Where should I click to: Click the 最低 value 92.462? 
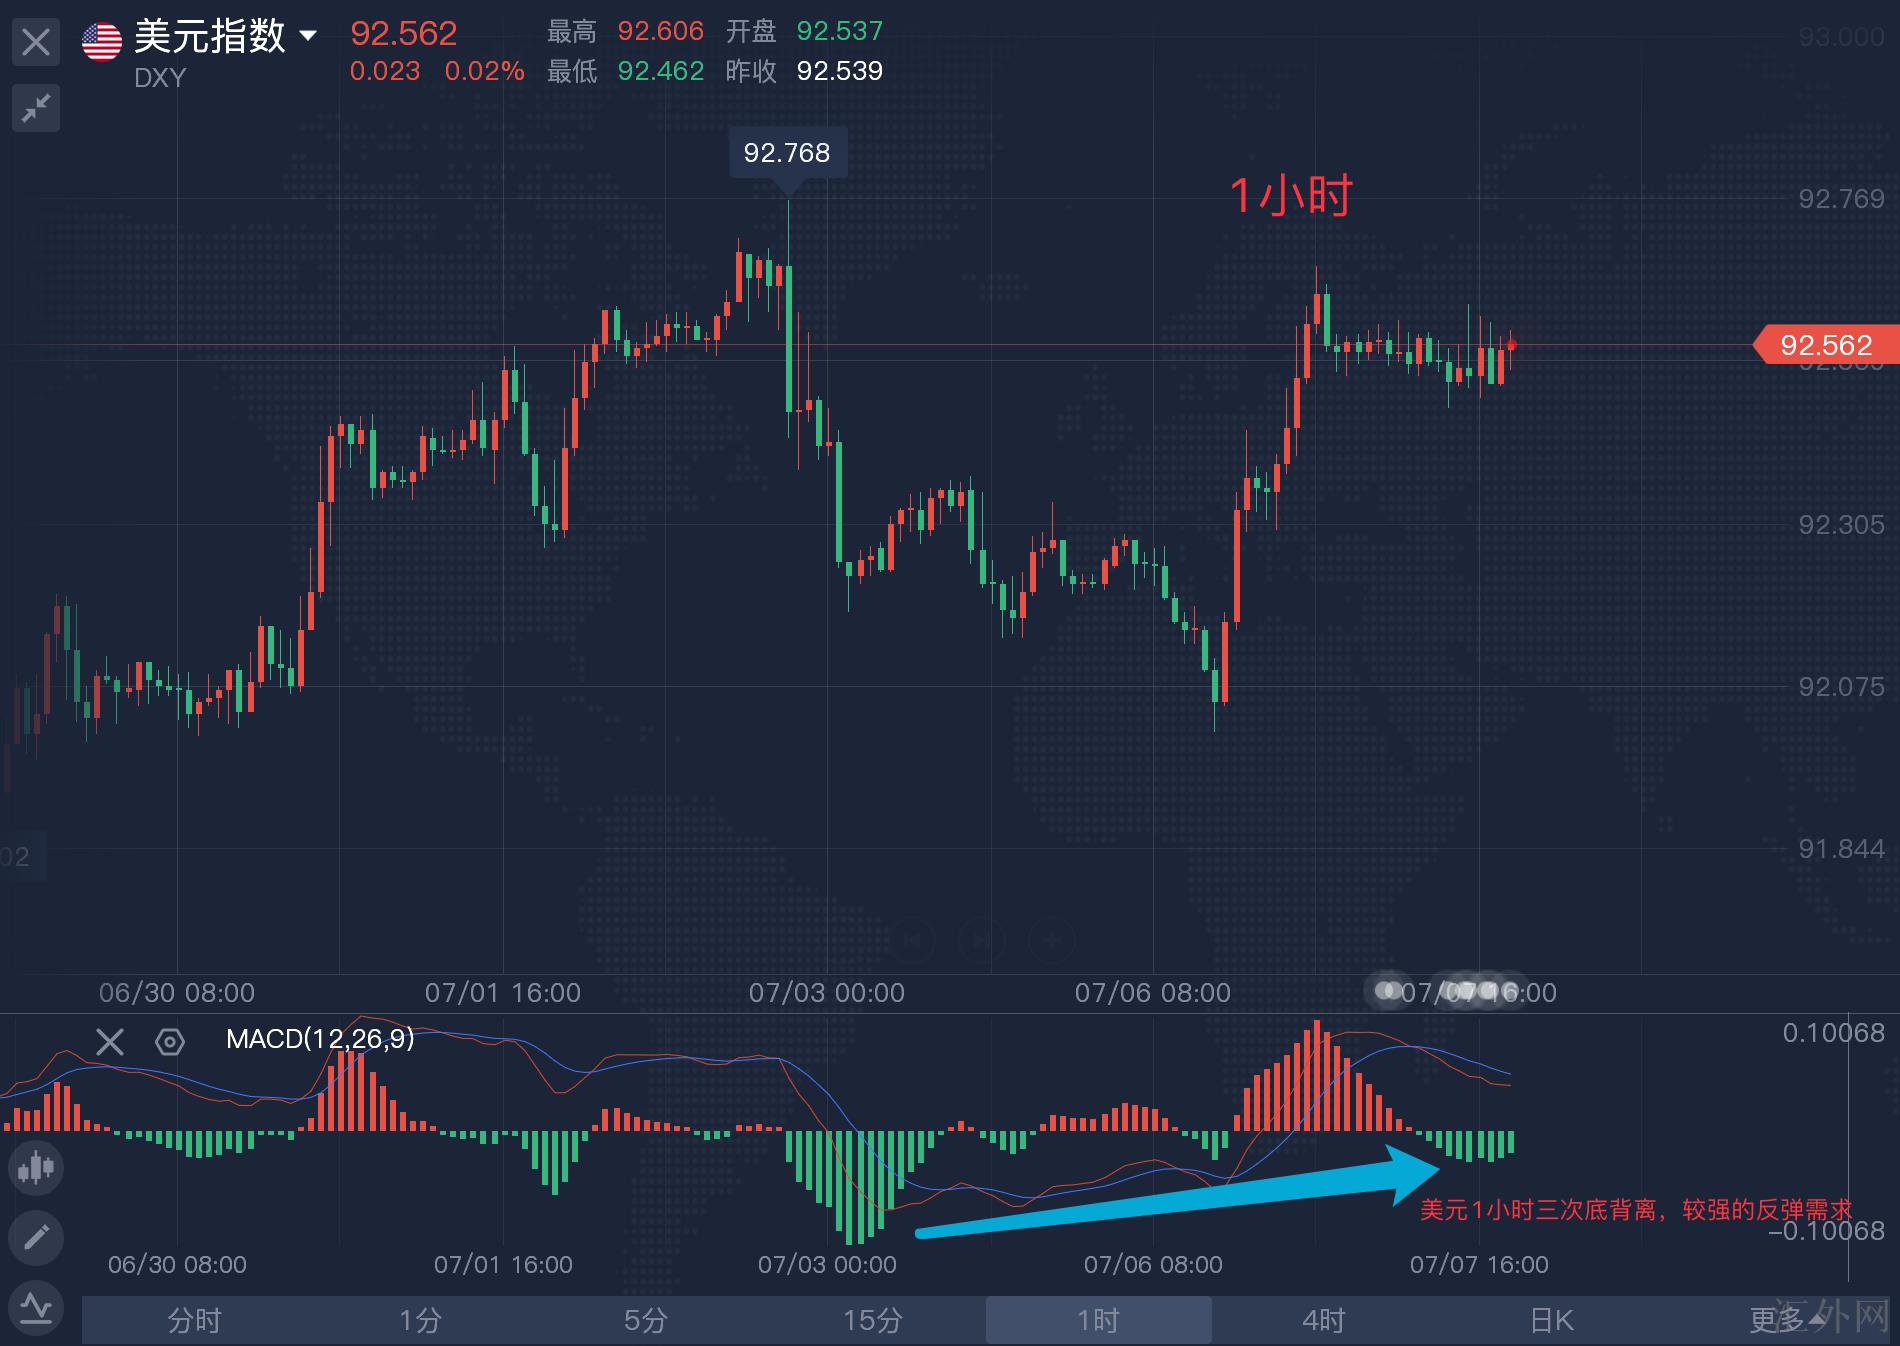[661, 71]
